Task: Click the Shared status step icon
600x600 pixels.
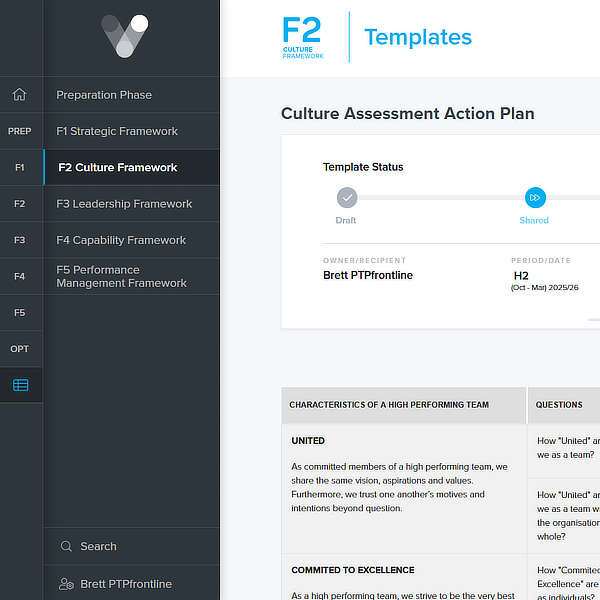Action: pos(535,197)
